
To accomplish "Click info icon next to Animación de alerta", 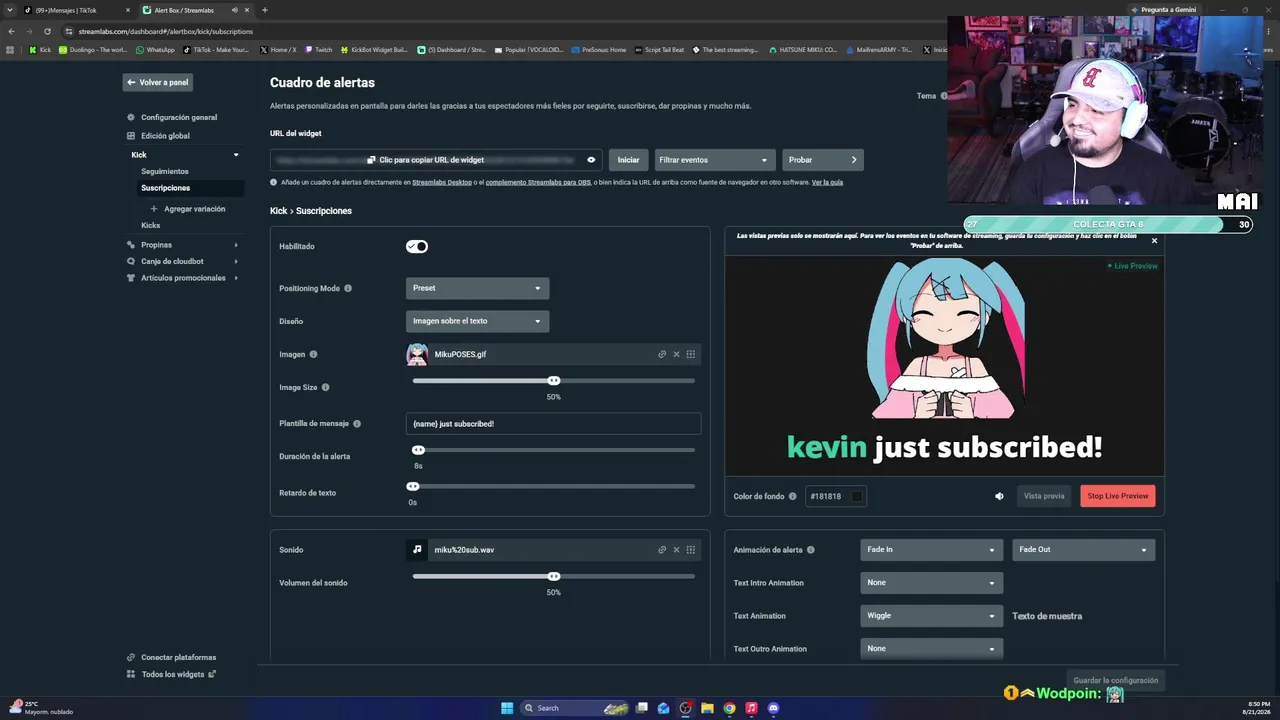I will (x=811, y=550).
